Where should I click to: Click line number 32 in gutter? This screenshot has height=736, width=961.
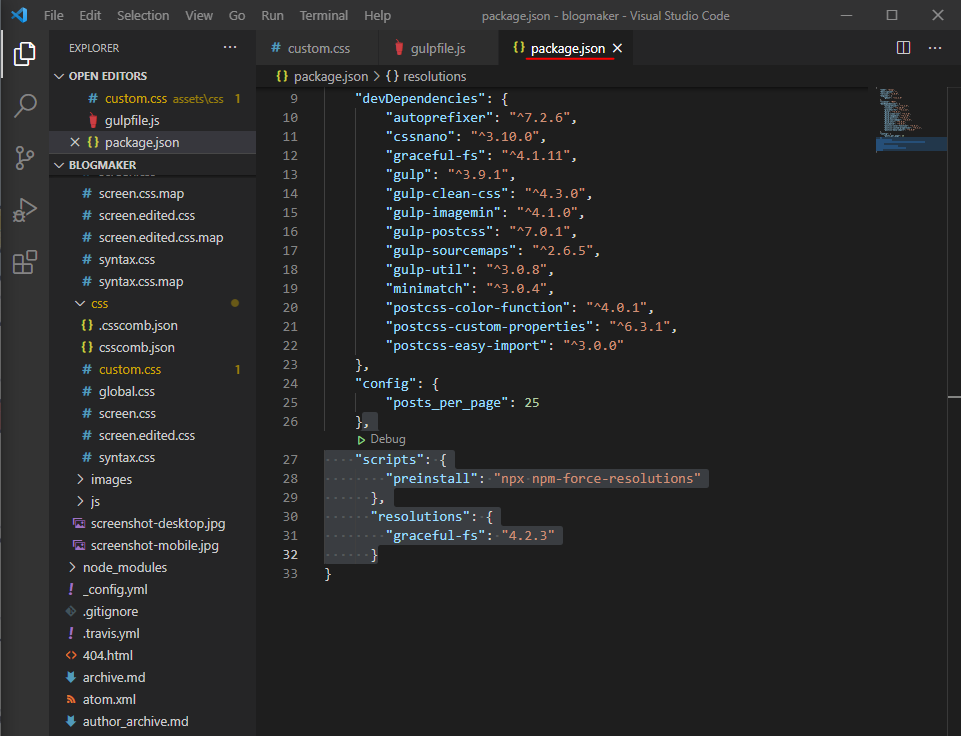(x=290, y=555)
